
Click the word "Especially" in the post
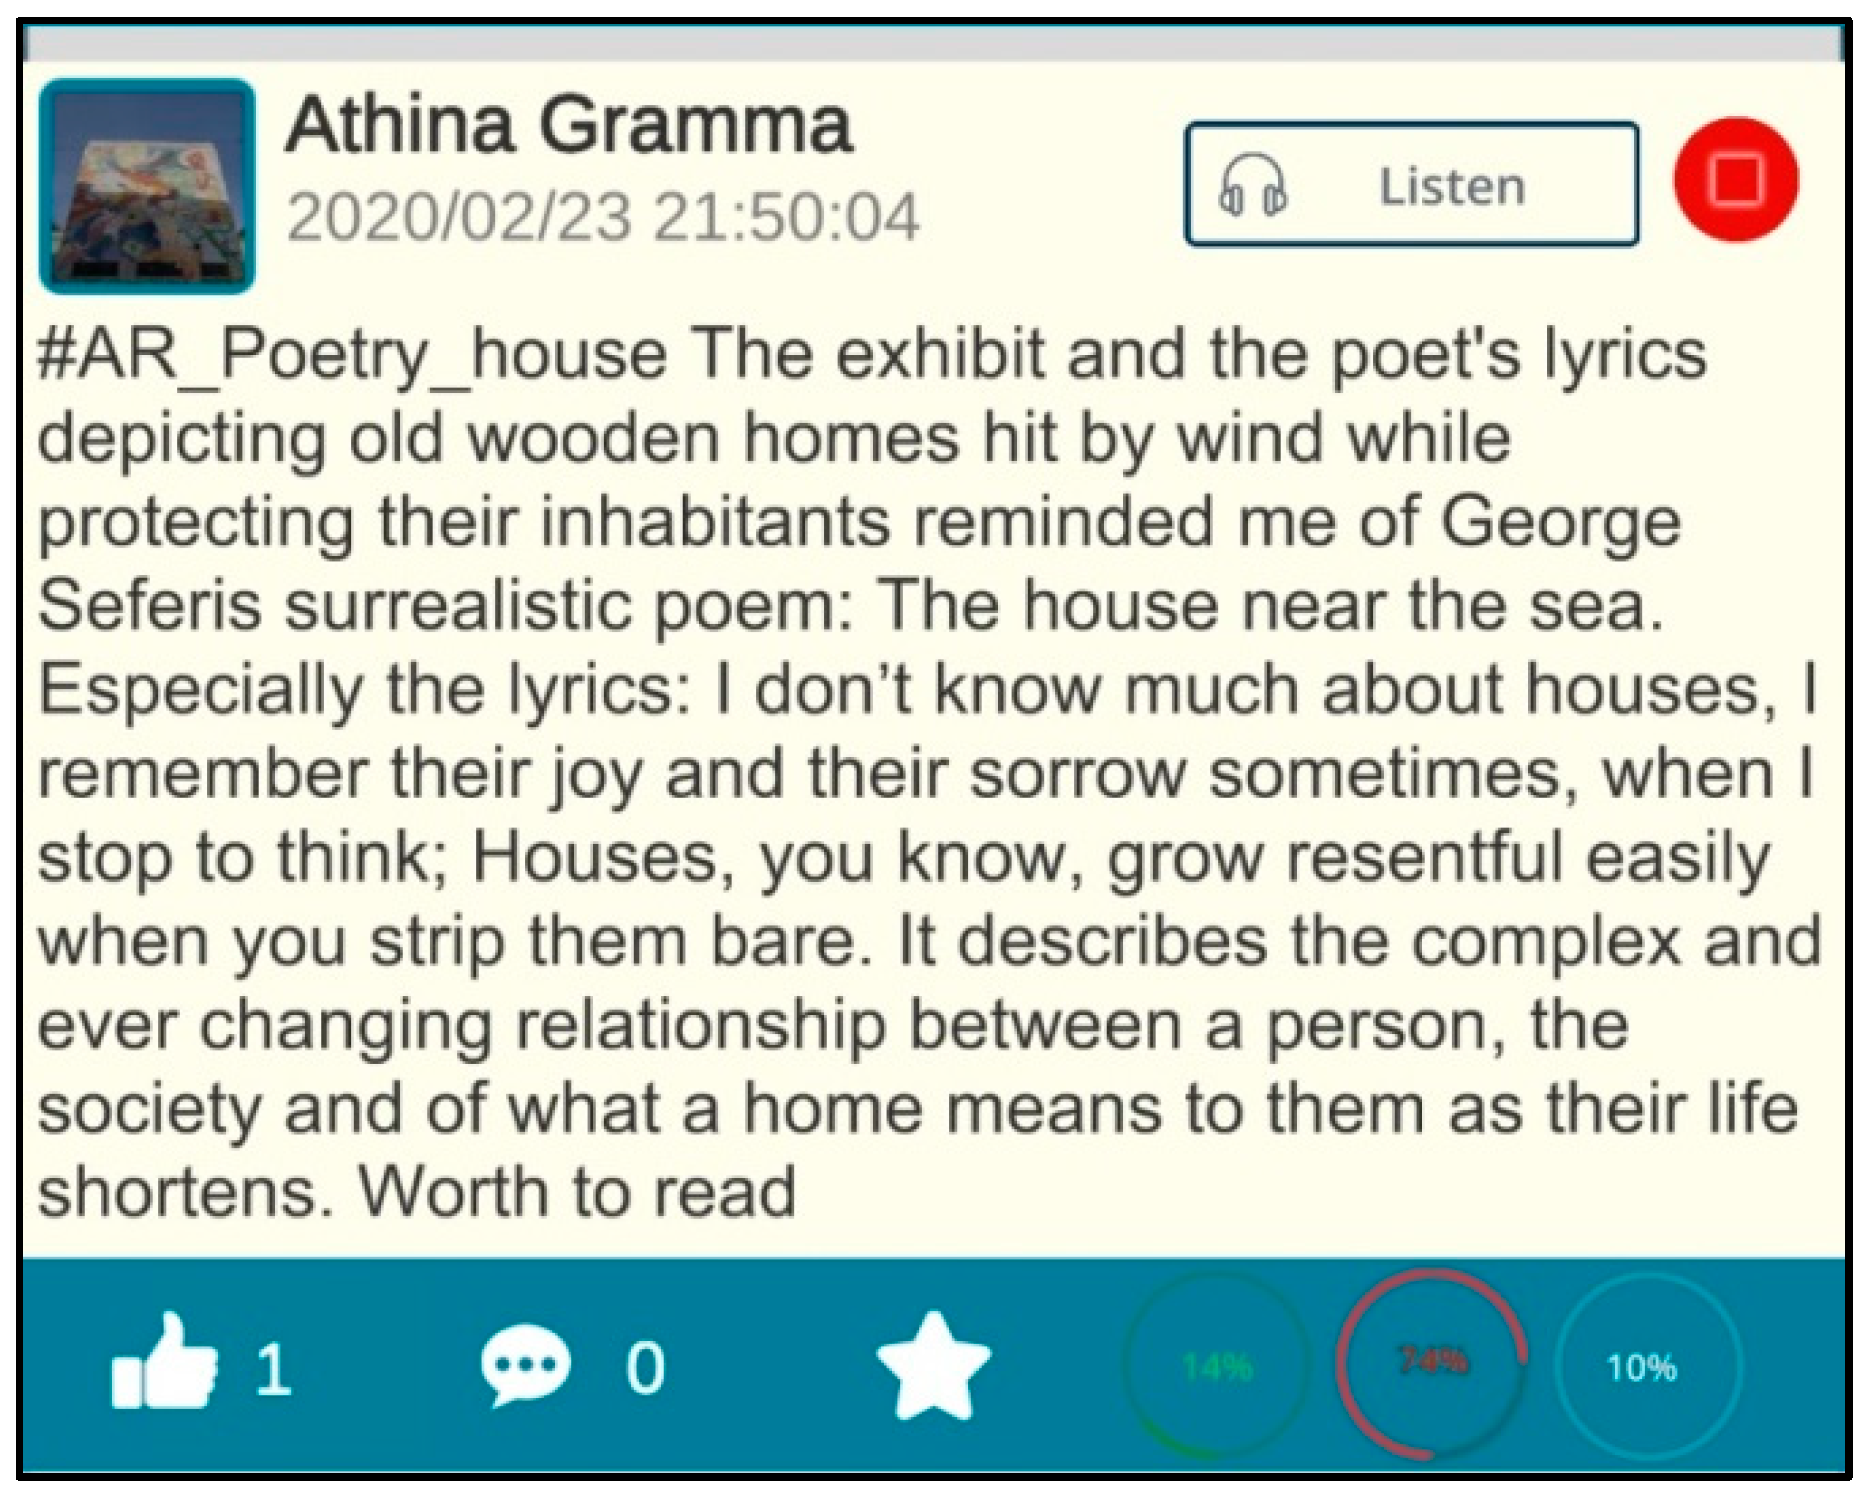click(x=200, y=690)
